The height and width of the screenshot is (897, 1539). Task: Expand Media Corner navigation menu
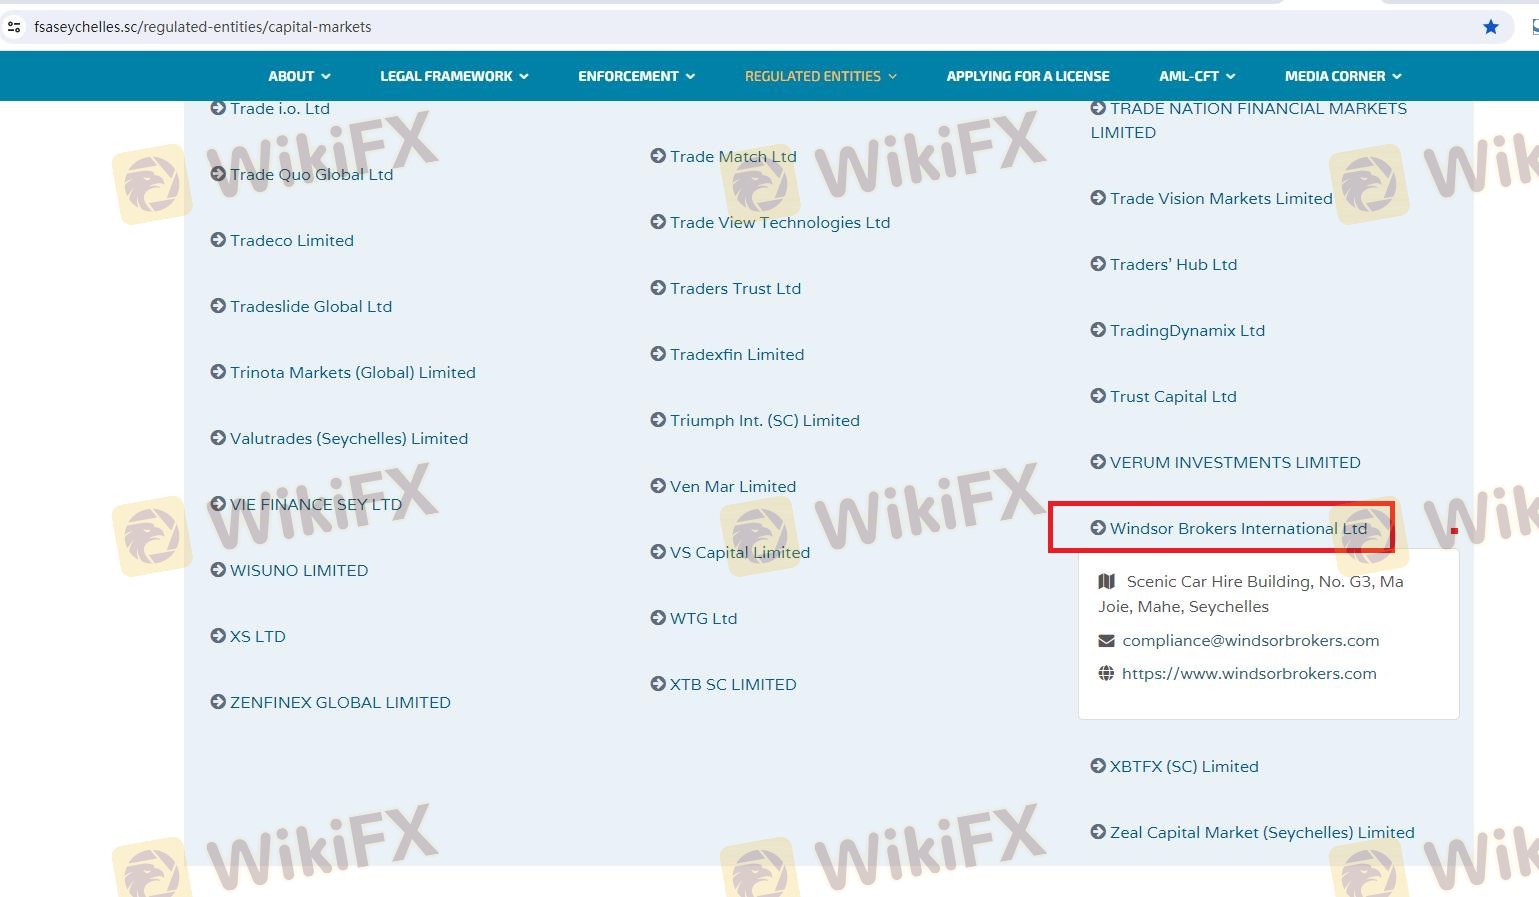click(x=1343, y=76)
